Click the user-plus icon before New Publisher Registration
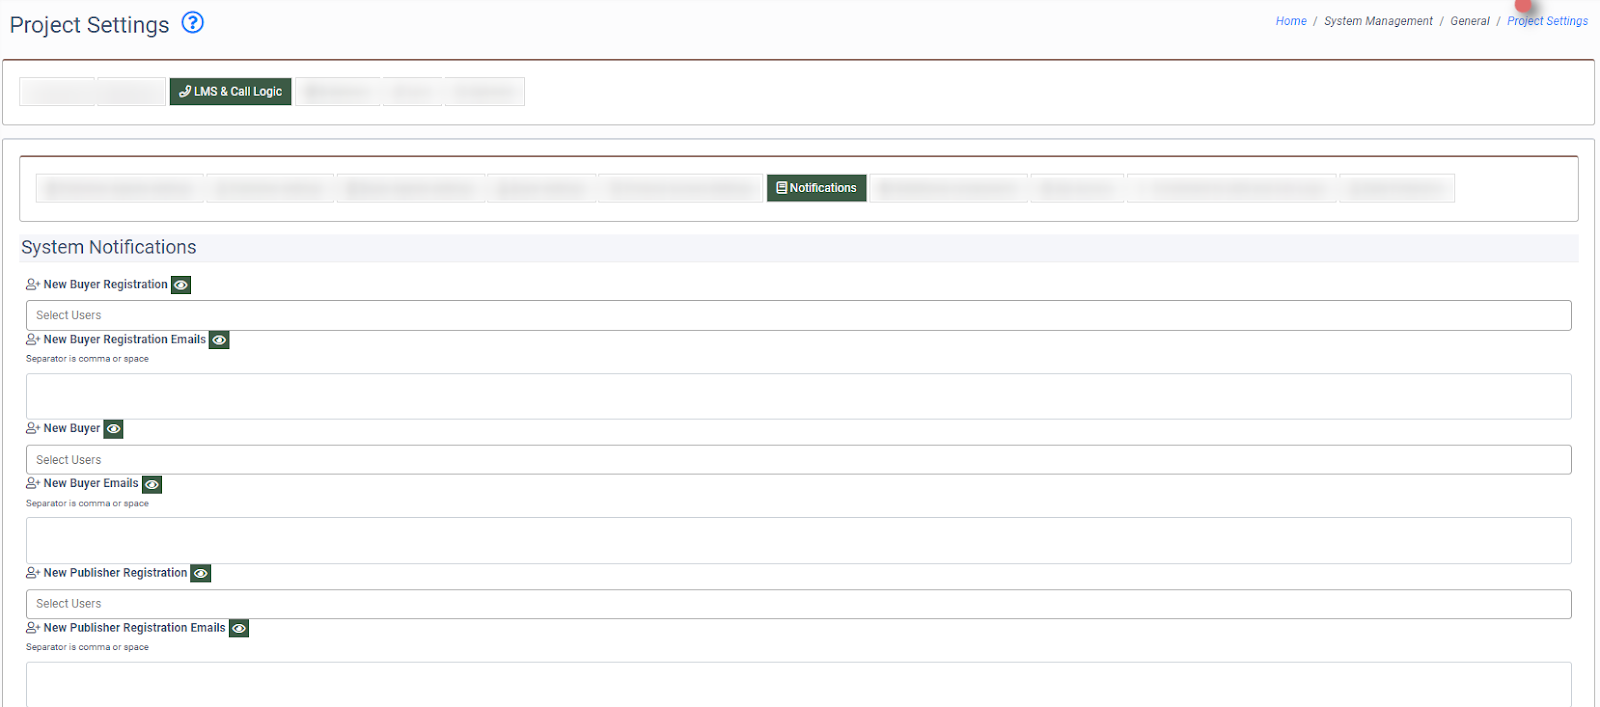 pyautogui.click(x=33, y=573)
